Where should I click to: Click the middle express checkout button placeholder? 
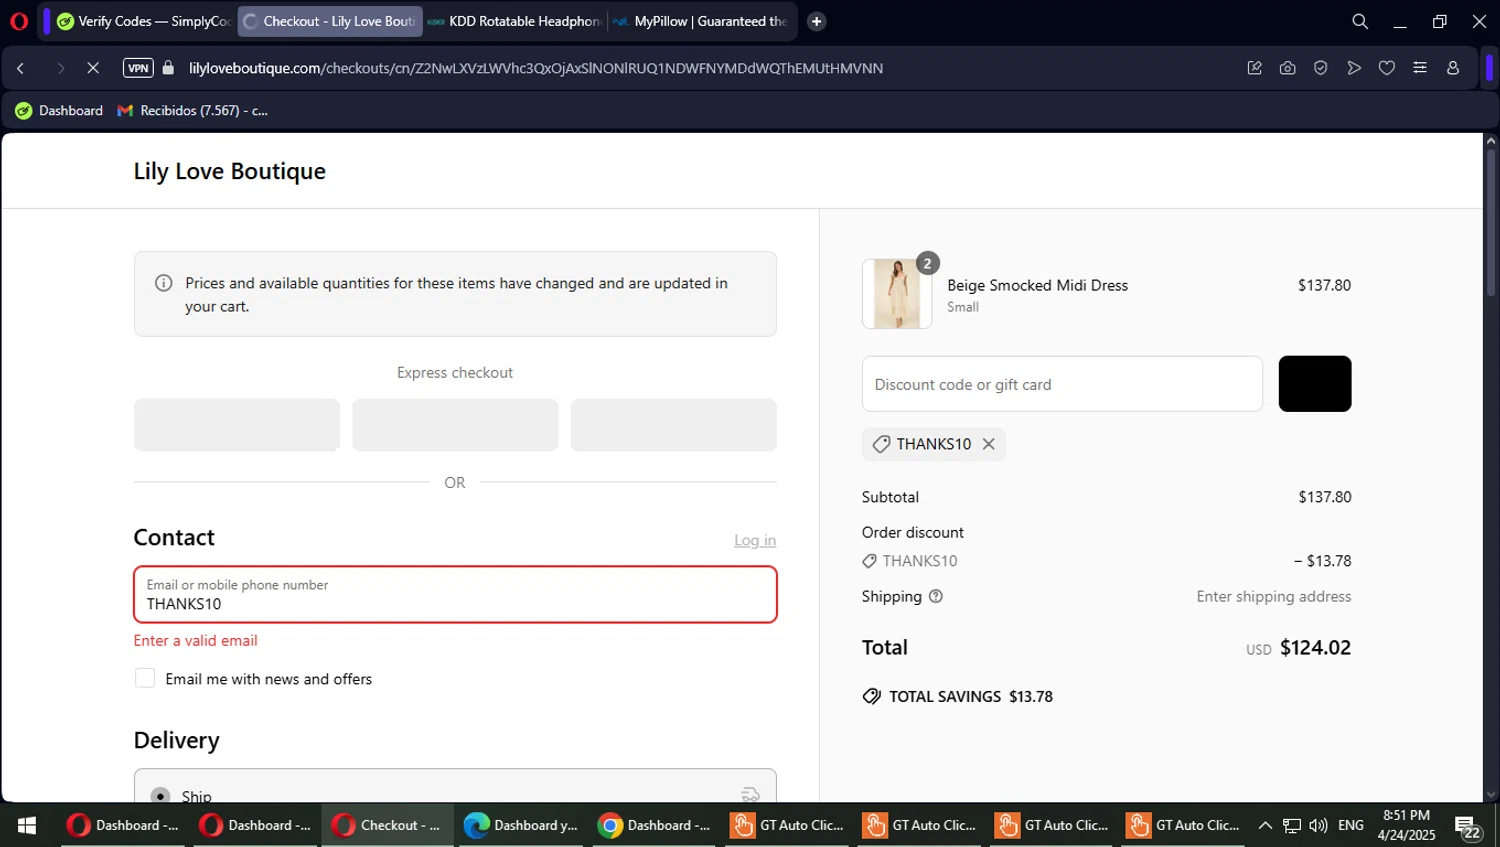point(455,425)
